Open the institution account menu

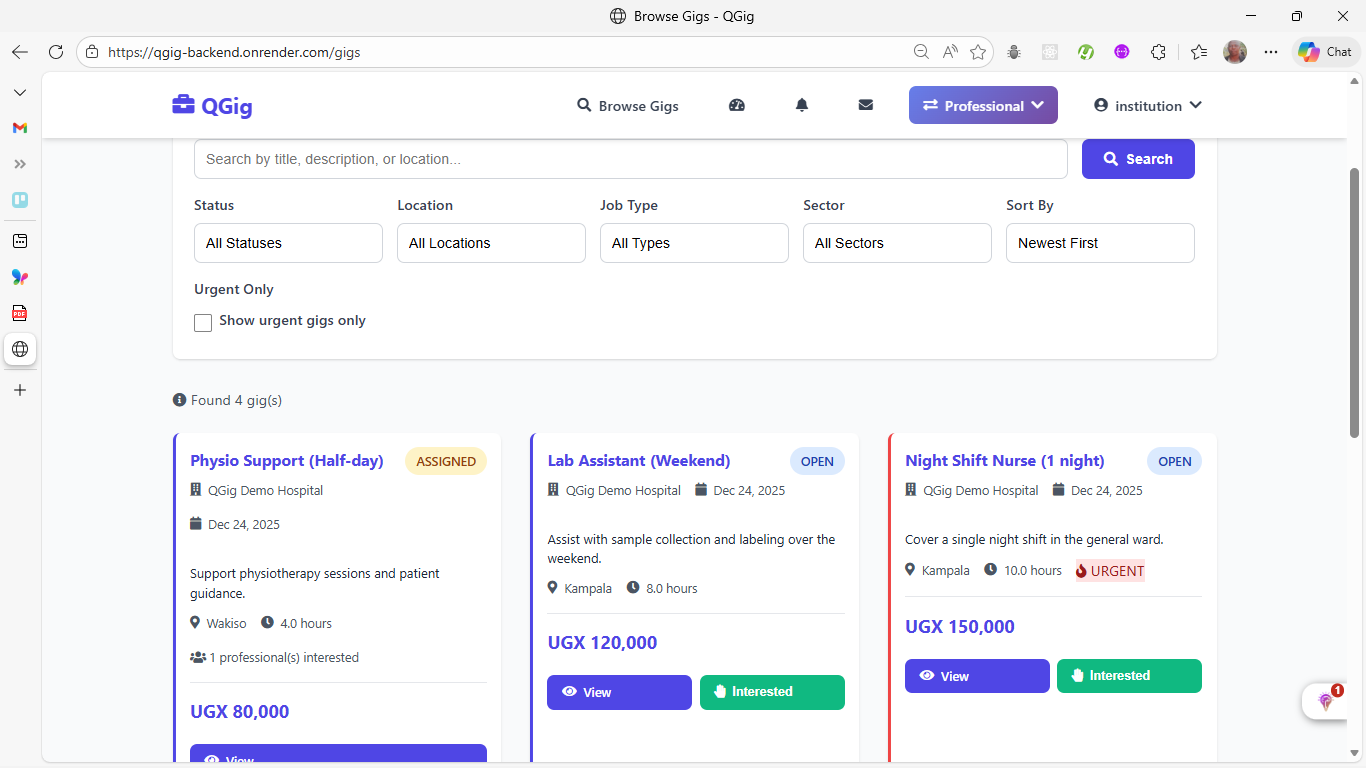pyautogui.click(x=1147, y=106)
